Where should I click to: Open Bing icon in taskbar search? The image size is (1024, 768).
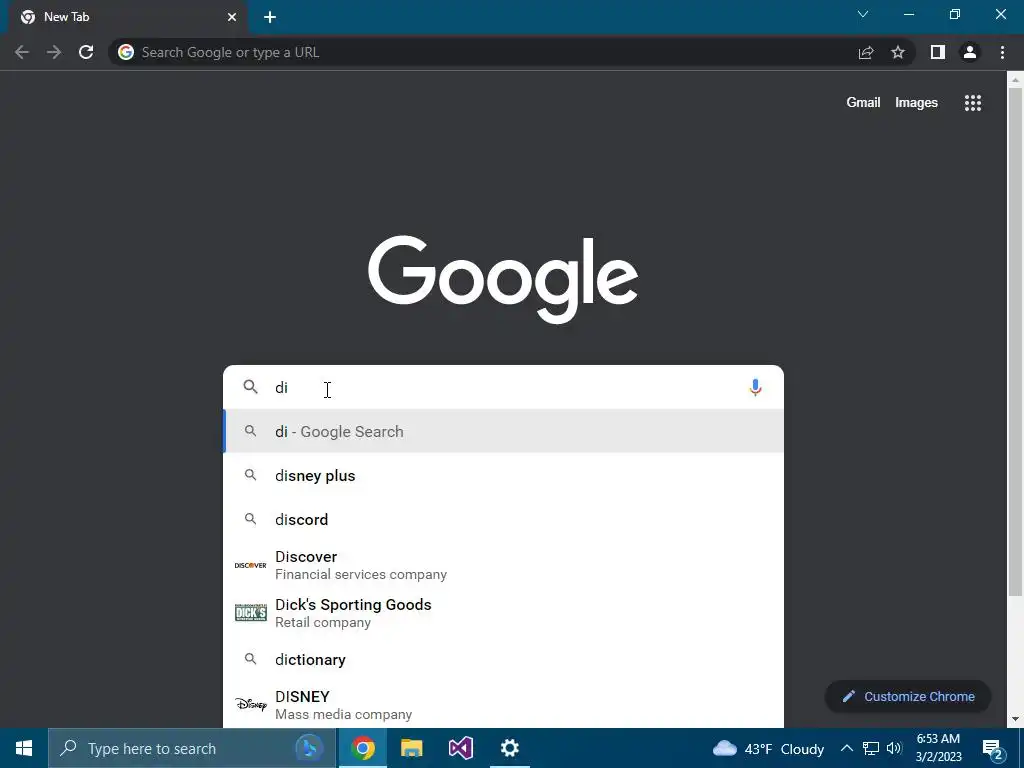point(310,748)
